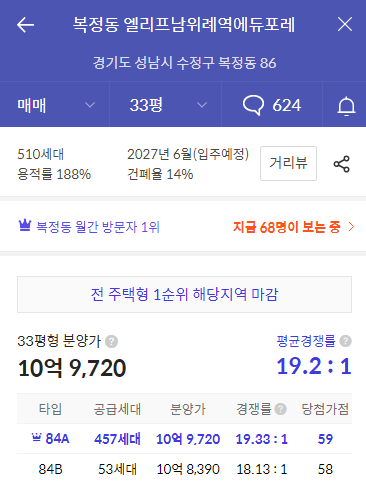The height and width of the screenshot is (491, 366).
Task: Click the winning score 59 cell
Action: [x=325, y=439]
